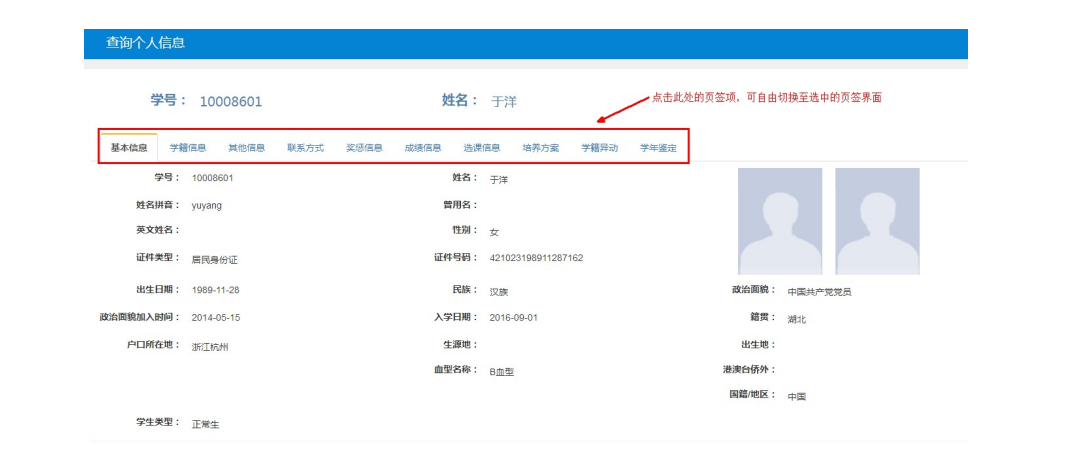This screenshot has width=1071, height=475.
Task: Click the enrollment date 2016-09-01
Action: (514, 318)
